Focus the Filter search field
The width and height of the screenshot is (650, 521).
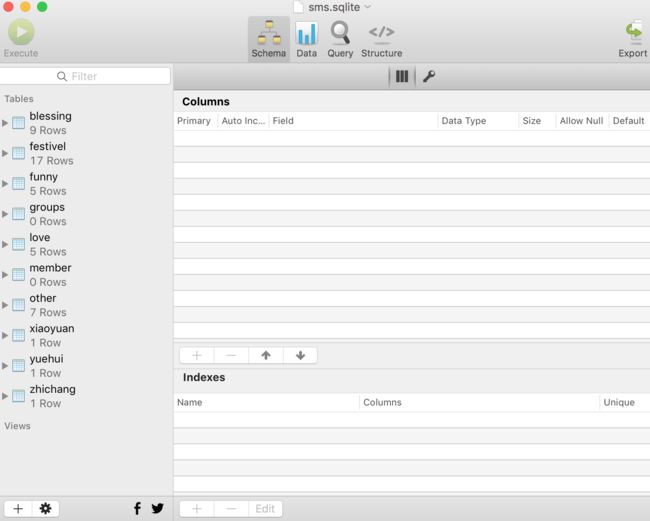click(85, 76)
